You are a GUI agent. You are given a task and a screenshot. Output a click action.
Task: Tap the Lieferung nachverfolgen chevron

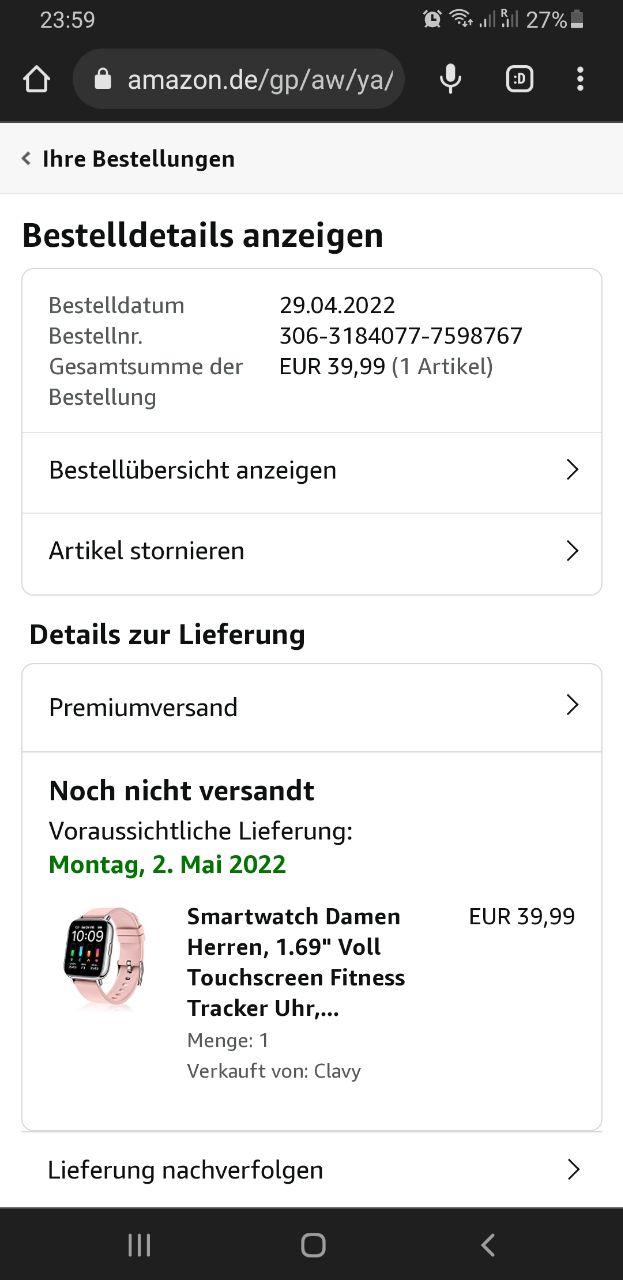tap(573, 1169)
